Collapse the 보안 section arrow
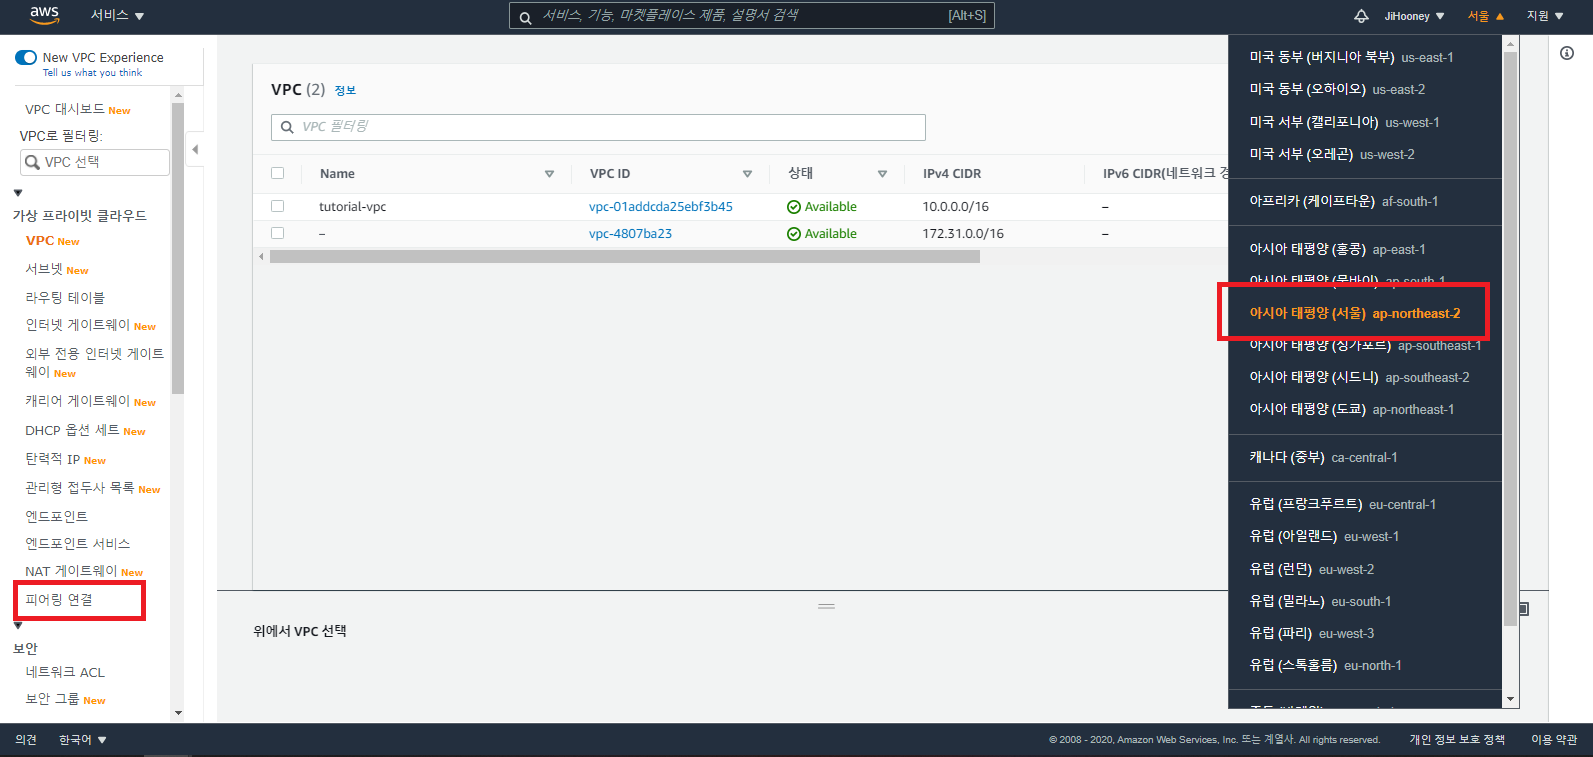Viewport: 1593px width, 757px height. click(18, 626)
